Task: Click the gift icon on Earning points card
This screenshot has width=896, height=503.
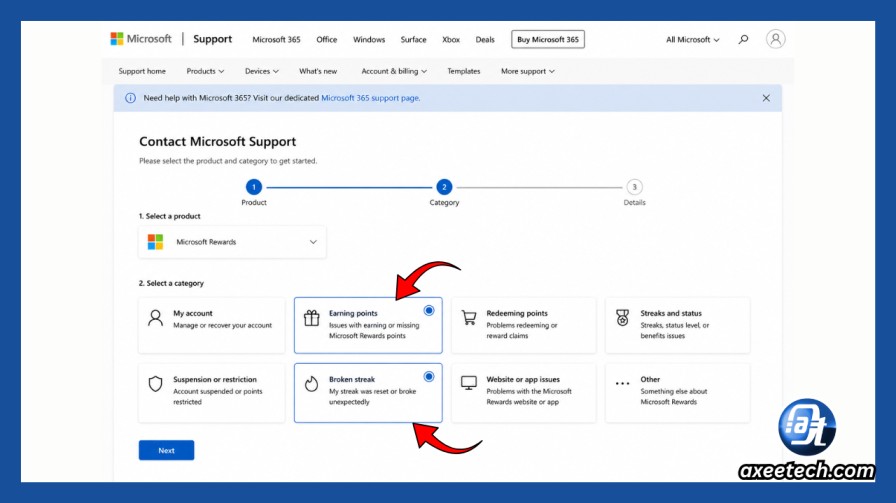Action: [311, 318]
